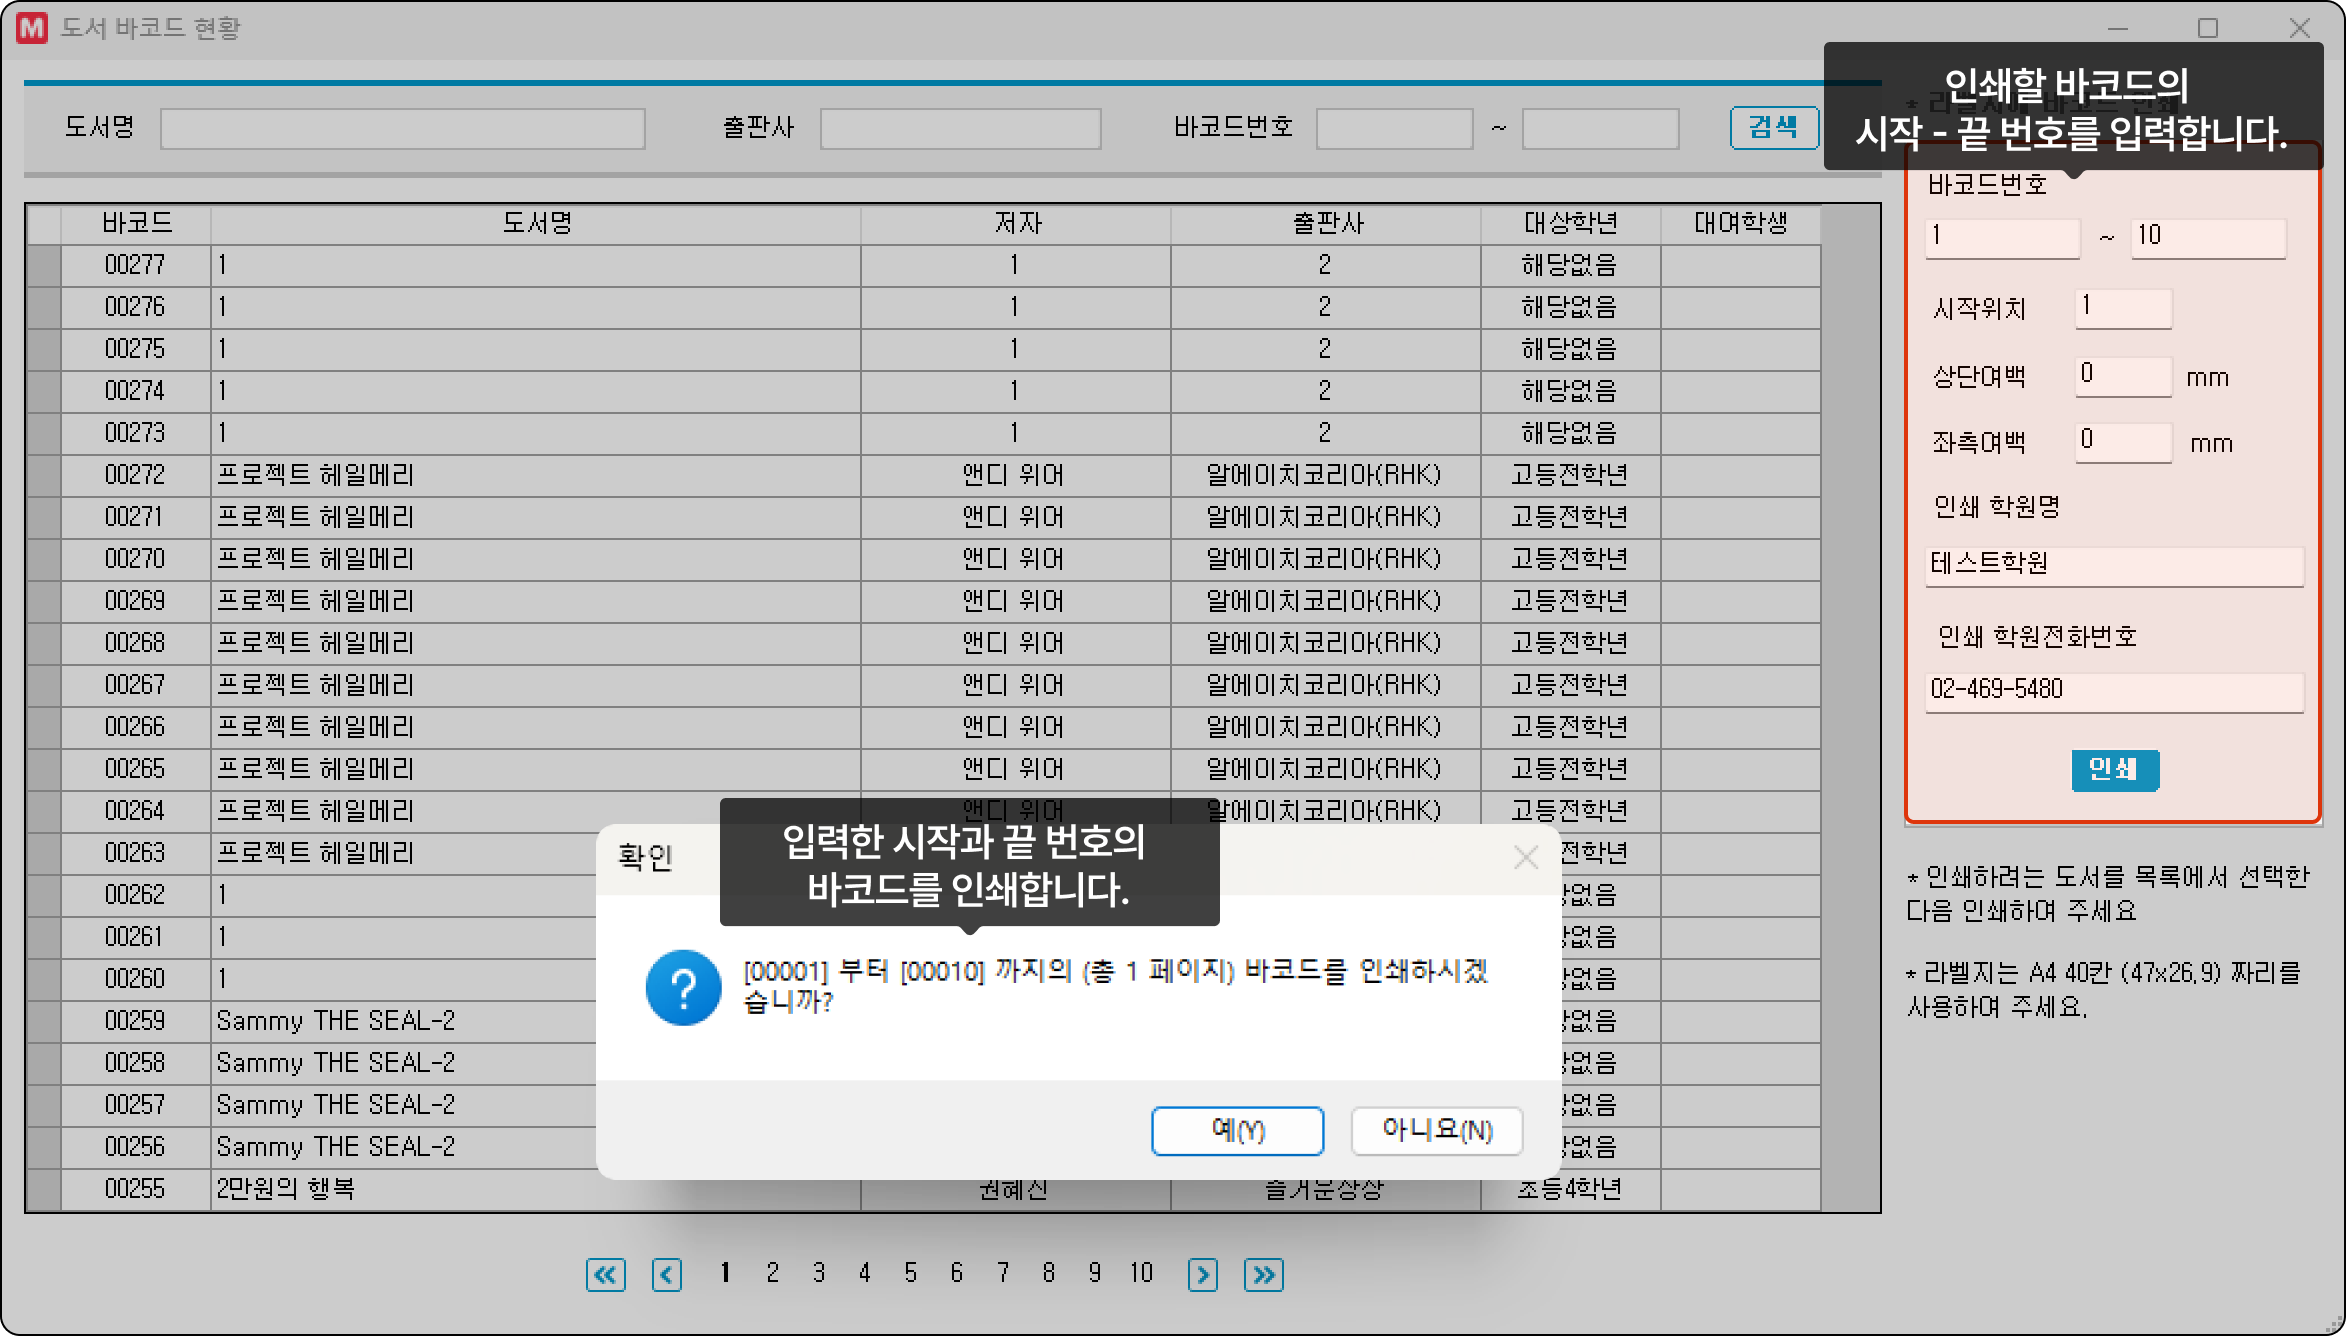Focus the 도서명 search field

(402, 129)
